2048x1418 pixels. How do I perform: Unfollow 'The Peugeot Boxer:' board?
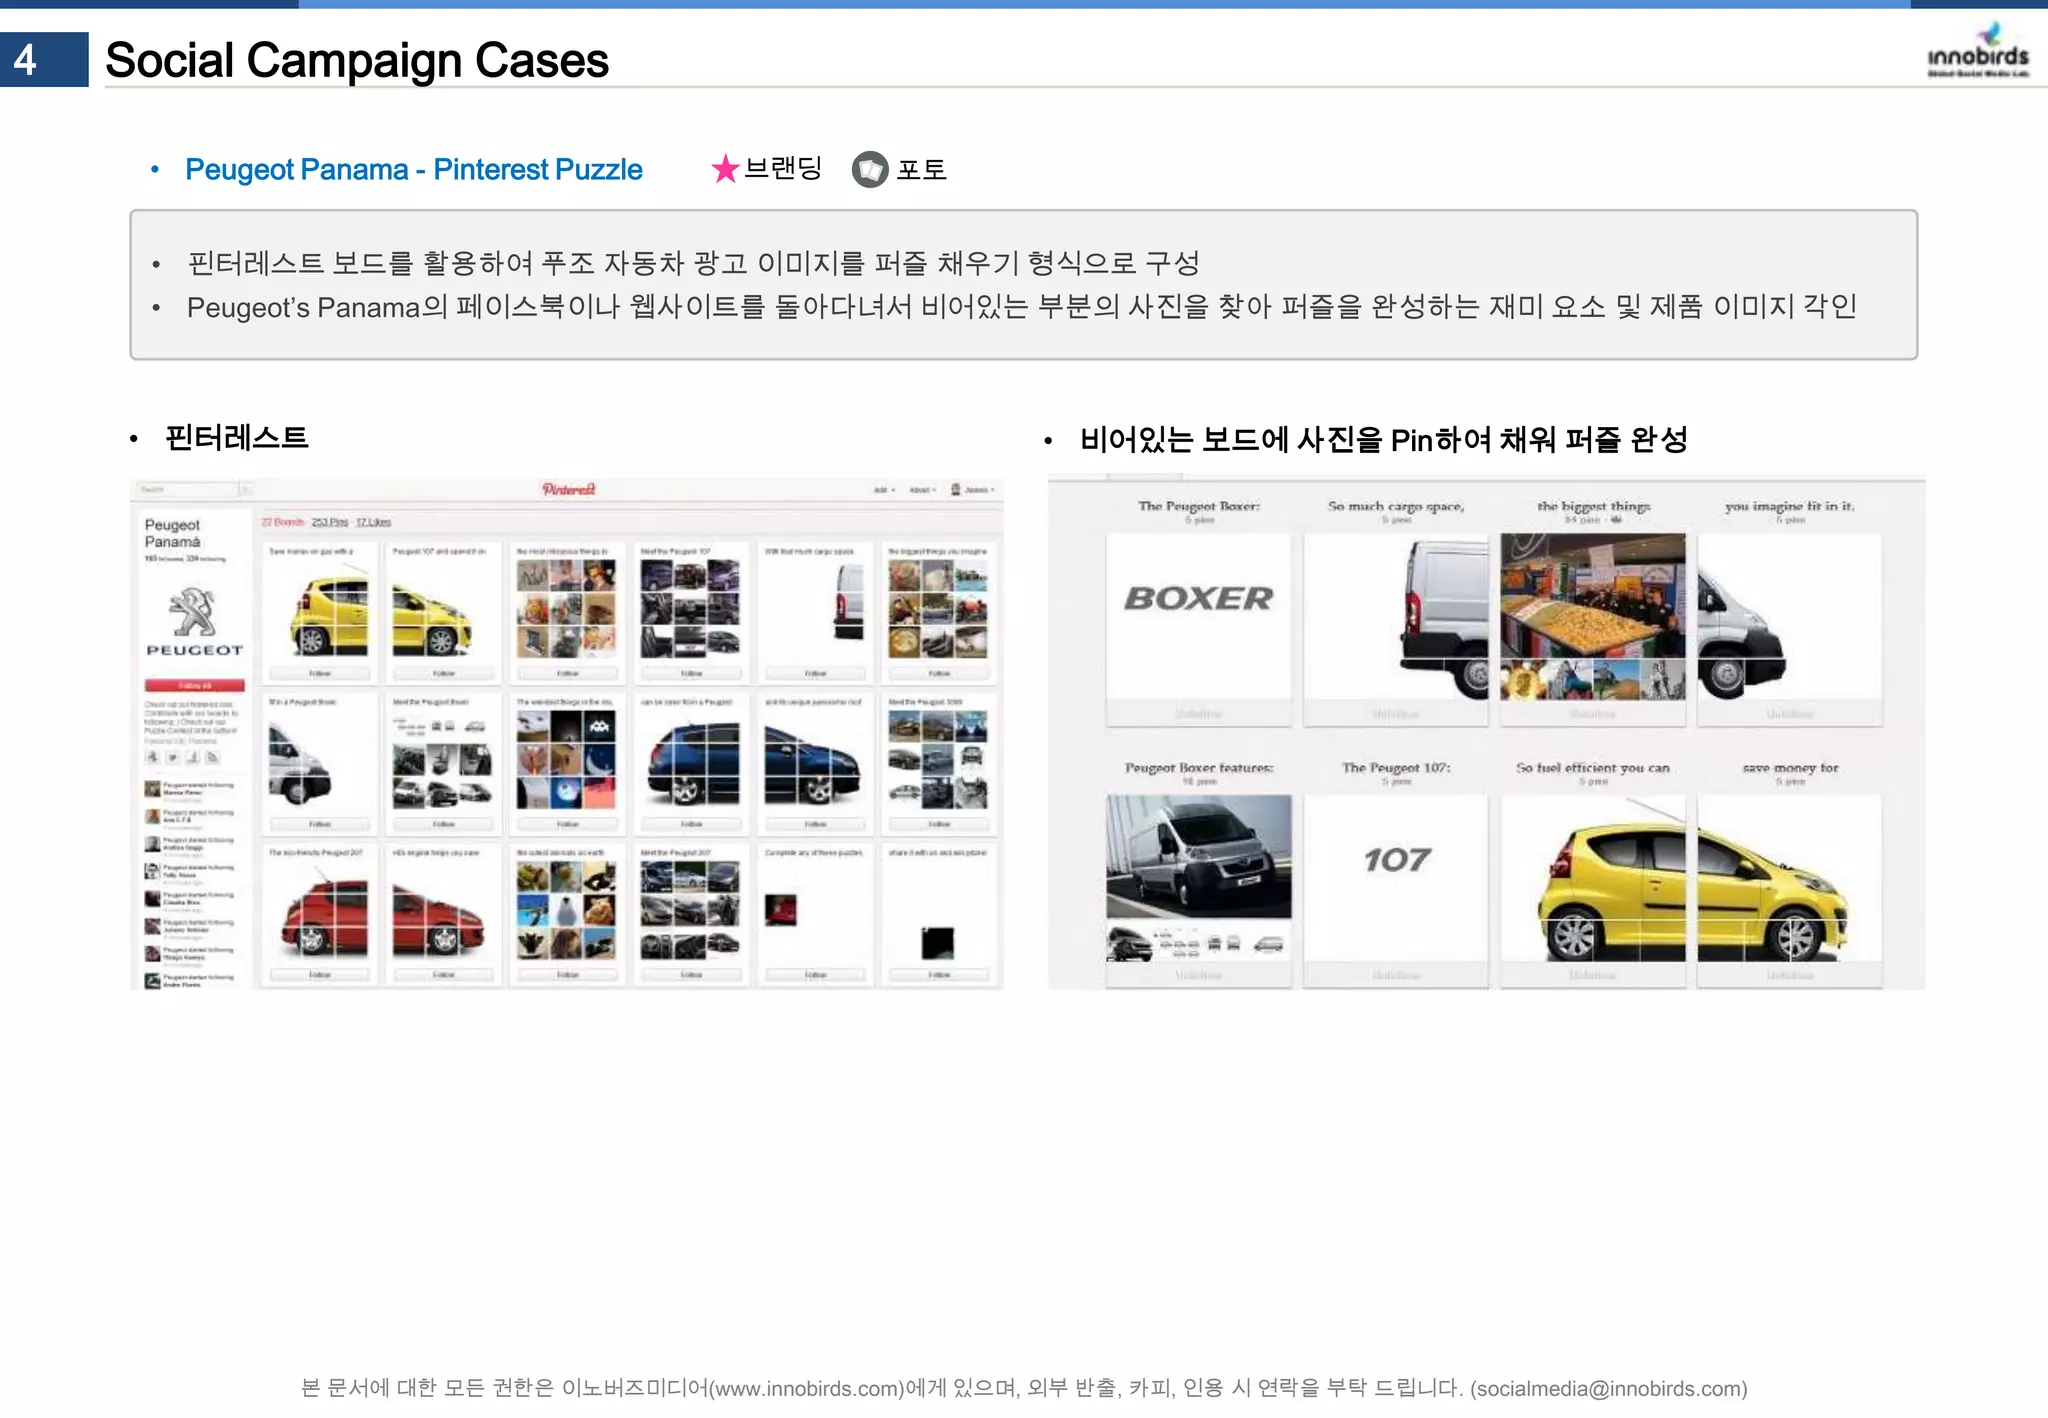(1198, 714)
